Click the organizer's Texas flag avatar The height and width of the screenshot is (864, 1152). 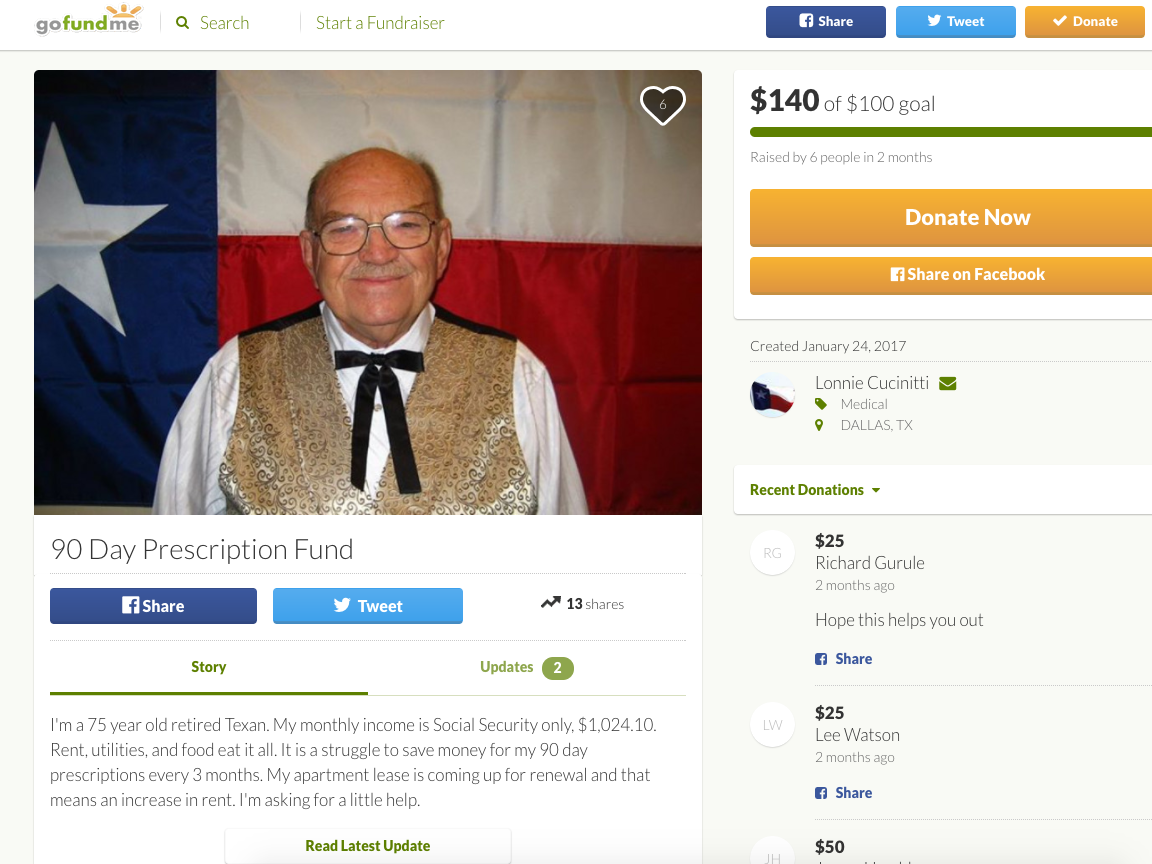tap(772, 395)
